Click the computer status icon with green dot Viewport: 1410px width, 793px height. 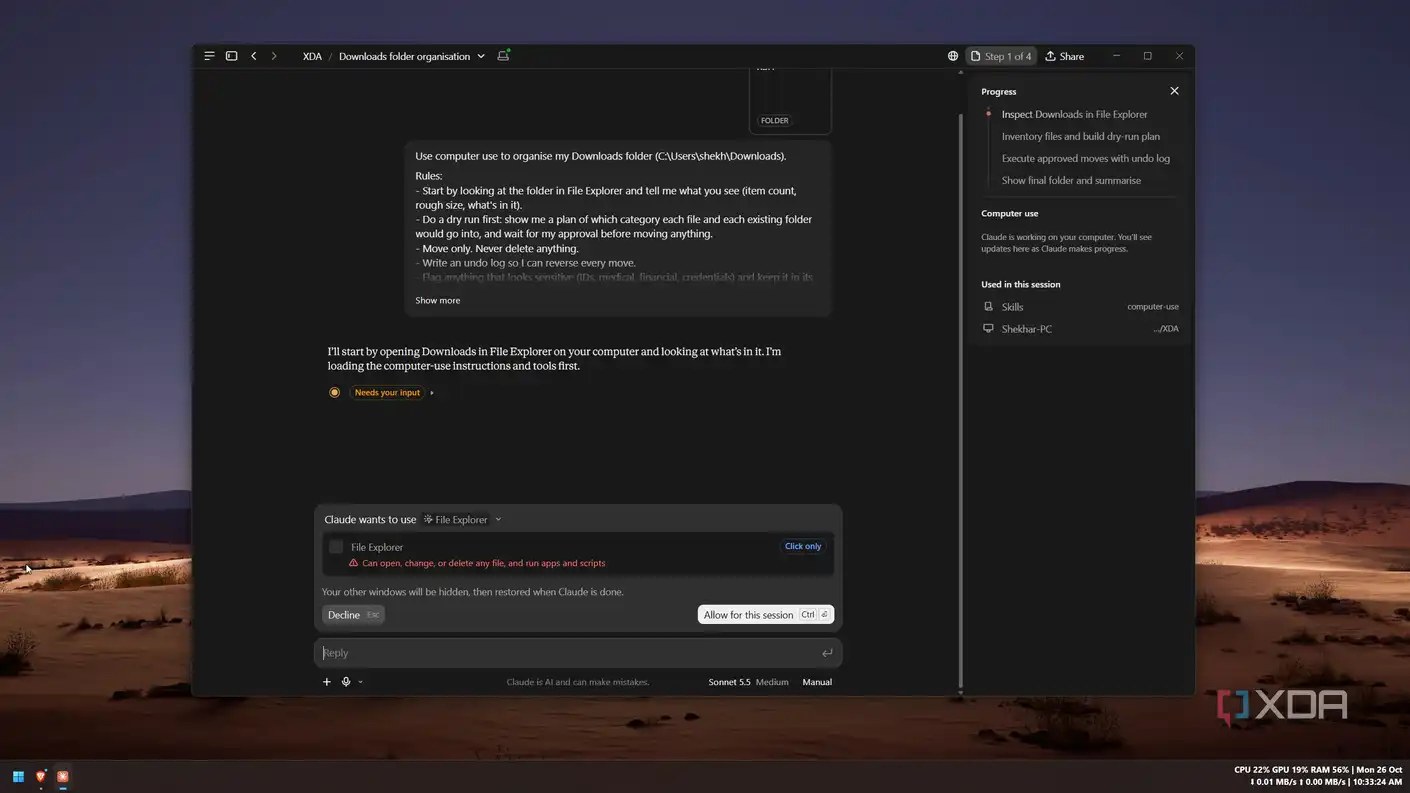click(503, 55)
